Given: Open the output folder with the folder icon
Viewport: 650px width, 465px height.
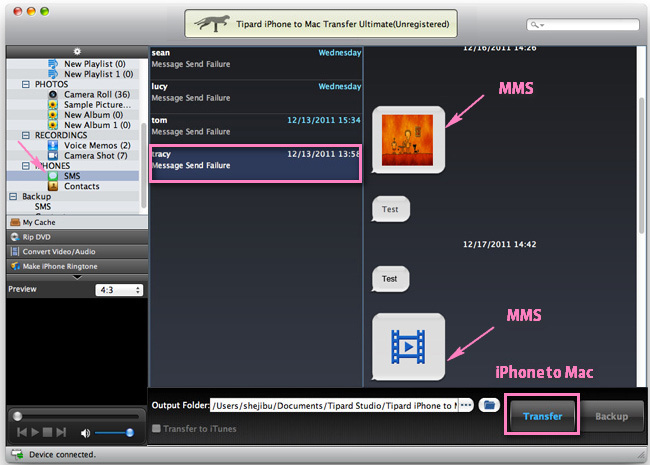Looking at the screenshot, I should coord(489,405).
